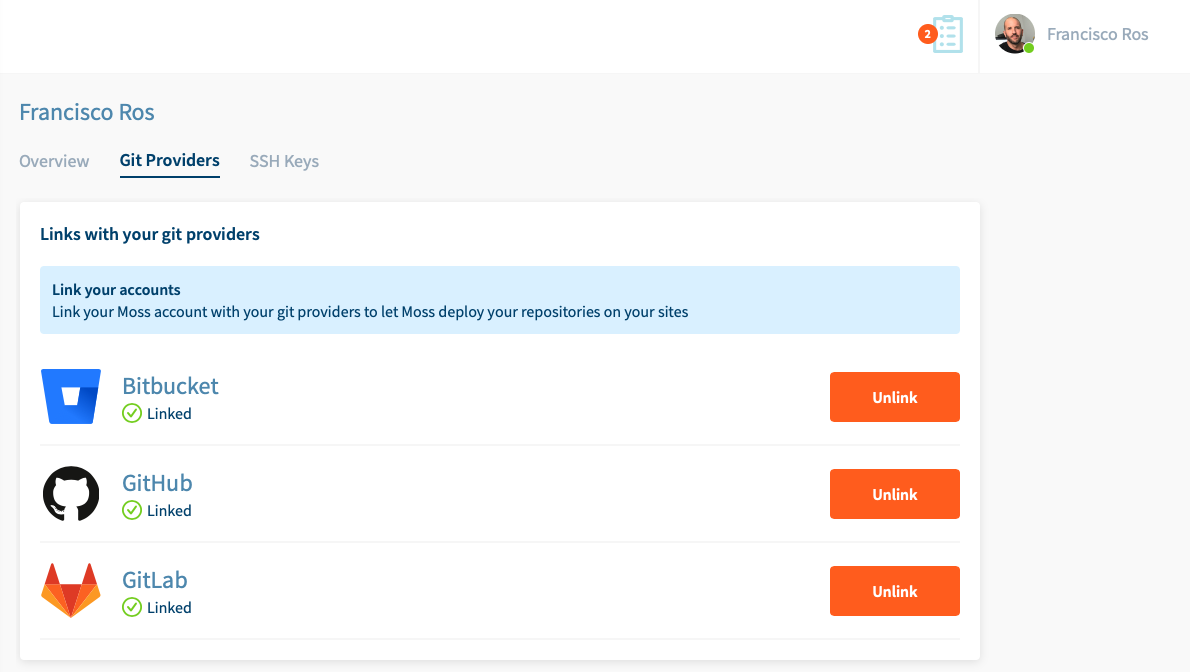Click the Linked status text under GitHub

point(169,511)
